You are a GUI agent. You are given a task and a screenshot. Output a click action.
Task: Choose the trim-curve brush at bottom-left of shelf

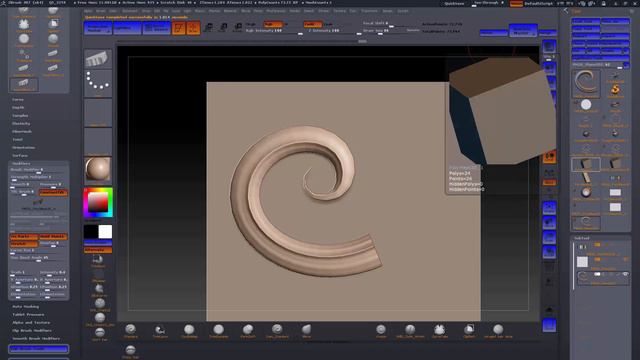131,351
